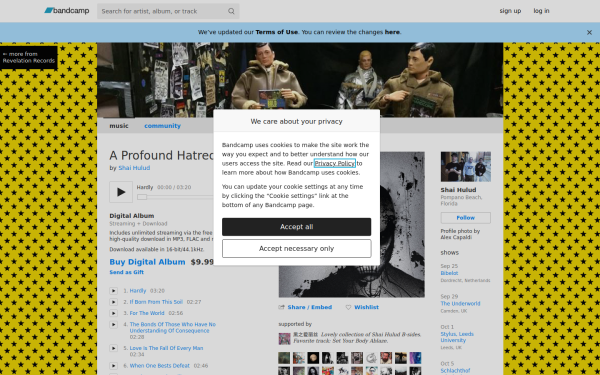
Task: Play track 3 For The World icon
Action: [113, 313]
